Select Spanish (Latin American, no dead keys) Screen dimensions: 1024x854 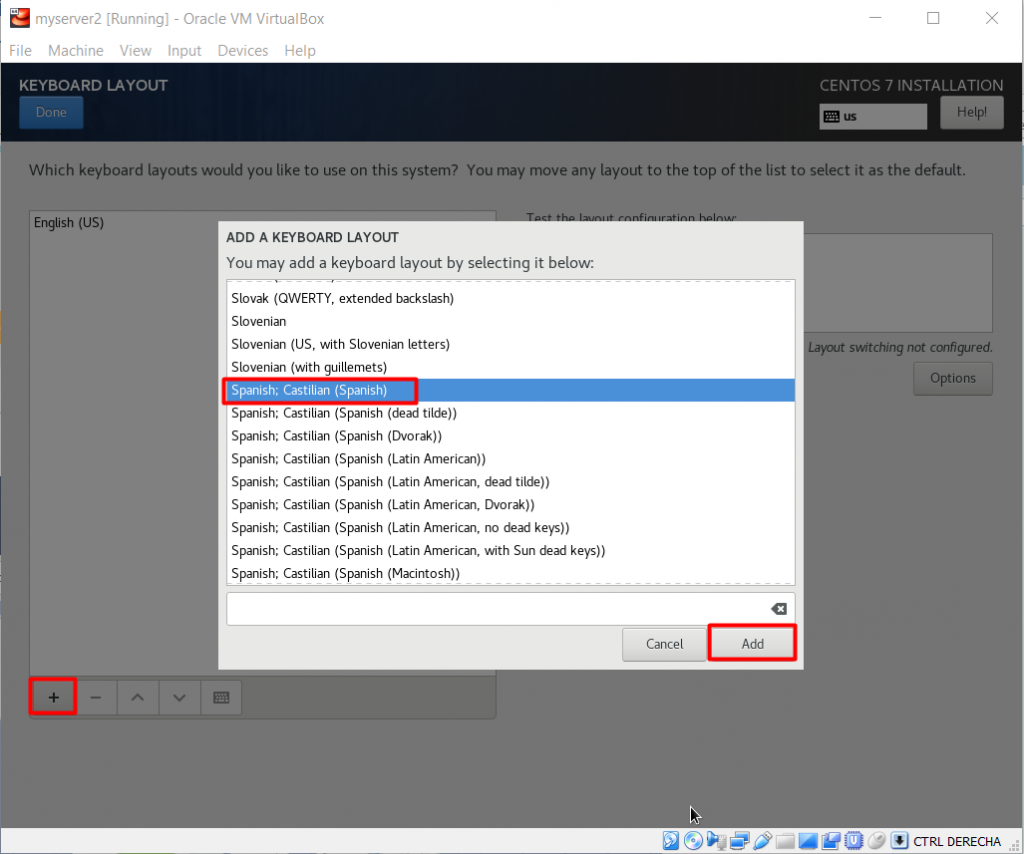511,528
